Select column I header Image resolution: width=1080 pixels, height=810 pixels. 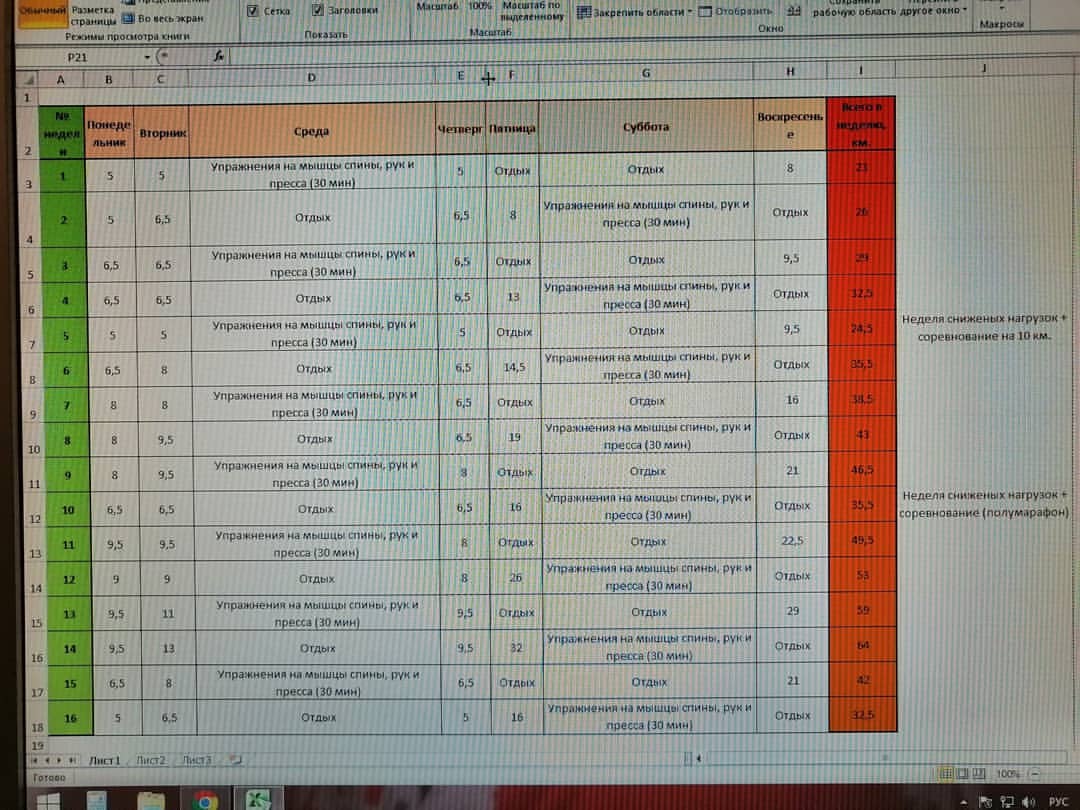coord(860,70)
